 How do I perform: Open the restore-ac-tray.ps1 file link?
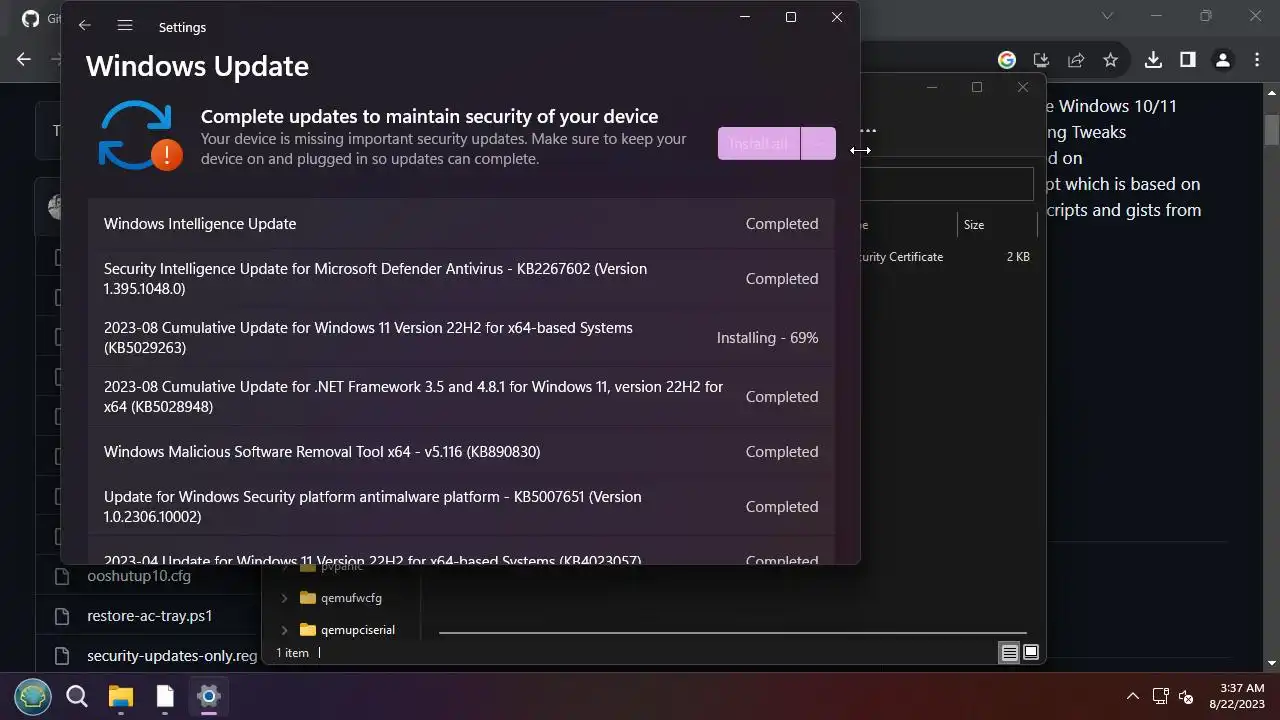(150, 616)
